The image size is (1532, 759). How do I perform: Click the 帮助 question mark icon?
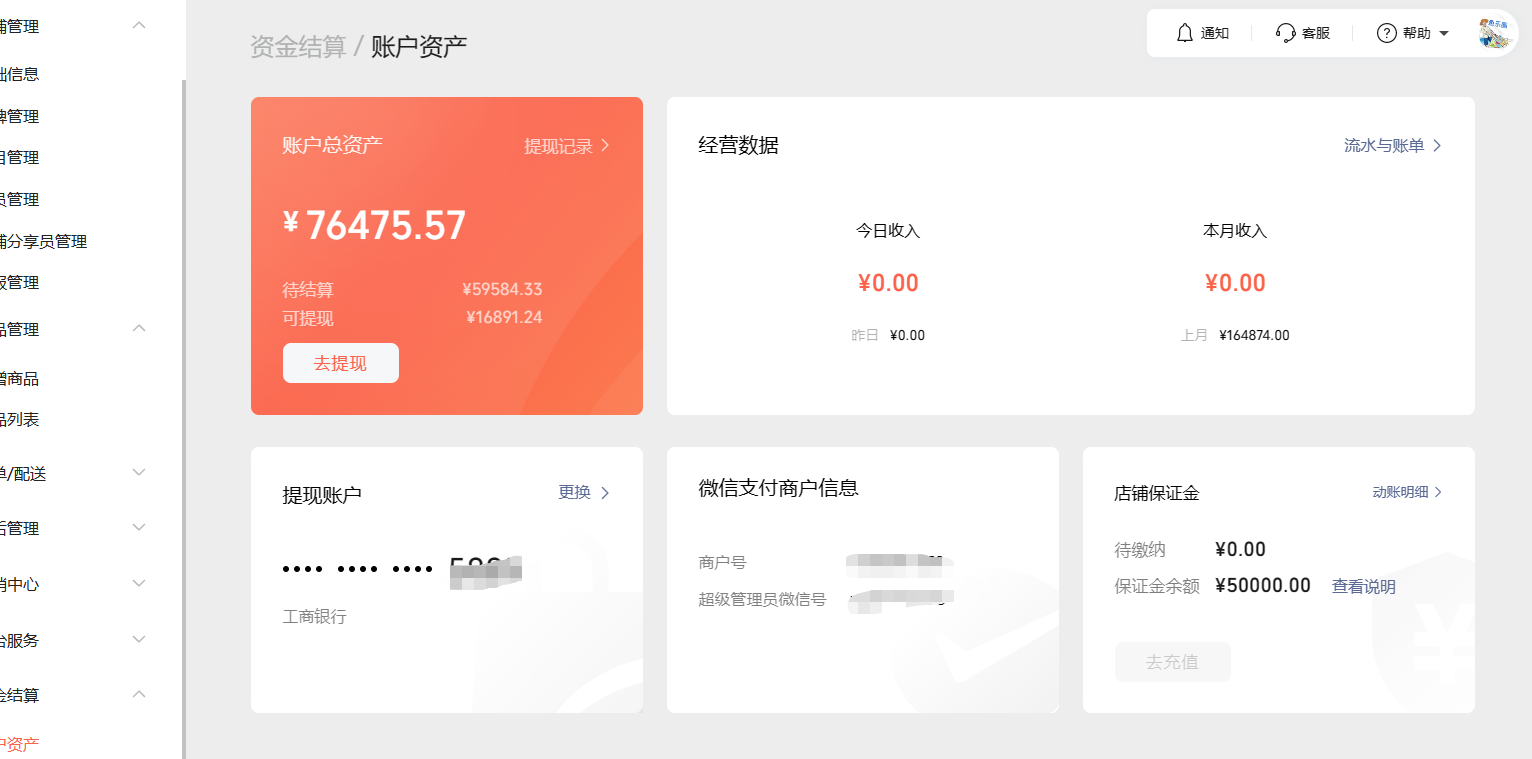point(1387,33)
